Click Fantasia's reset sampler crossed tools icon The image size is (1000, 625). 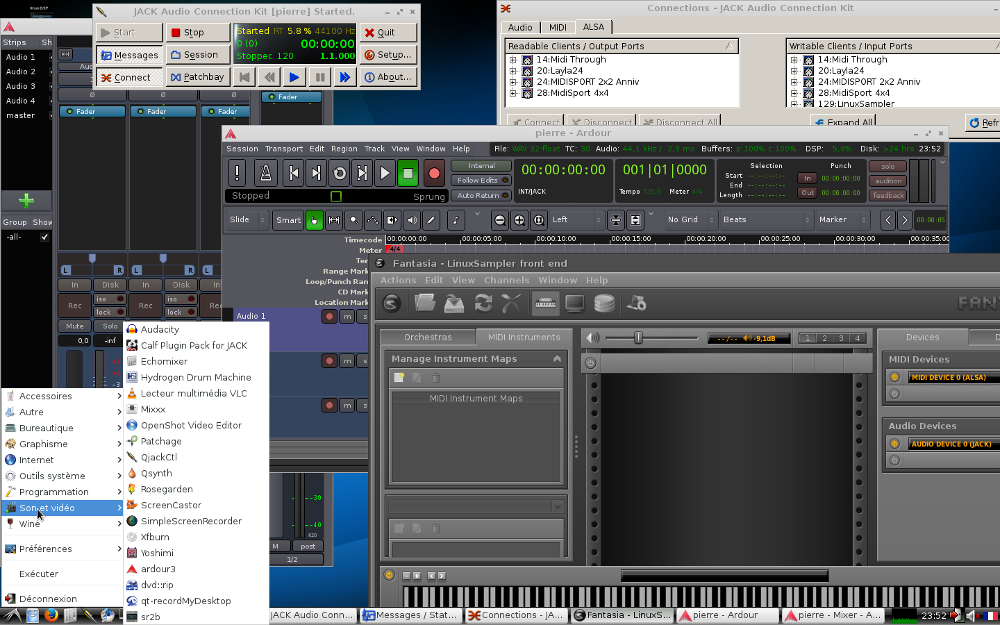(x=511, y=303)
